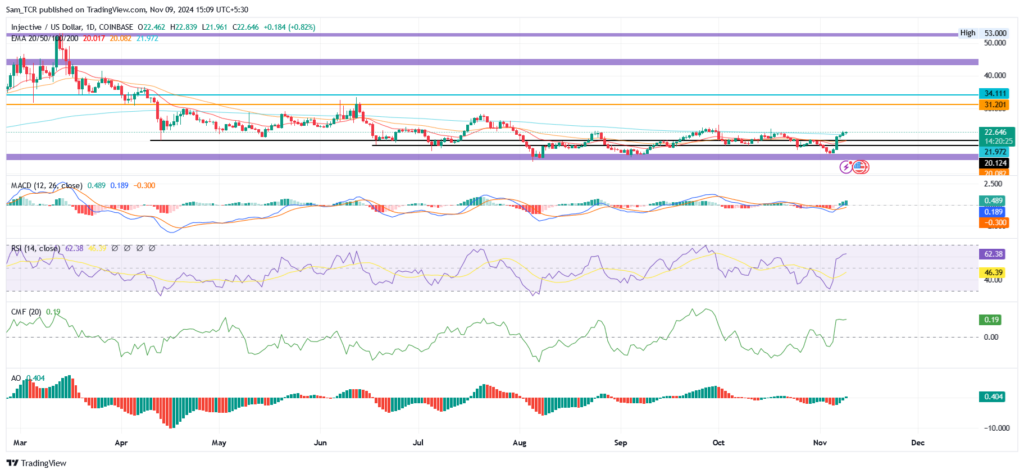
Task: Click the O22.462 open value
Action: [x=153, y=27]
